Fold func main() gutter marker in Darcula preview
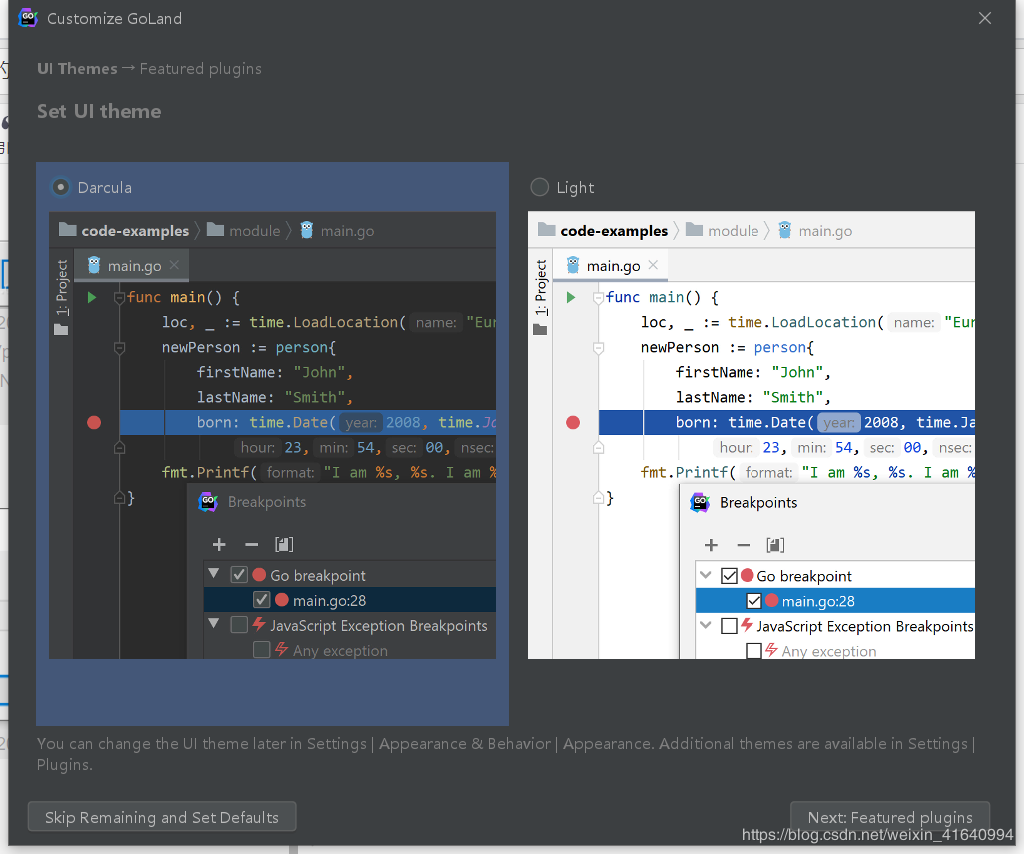1024x854 pixels. click(120, 298)
